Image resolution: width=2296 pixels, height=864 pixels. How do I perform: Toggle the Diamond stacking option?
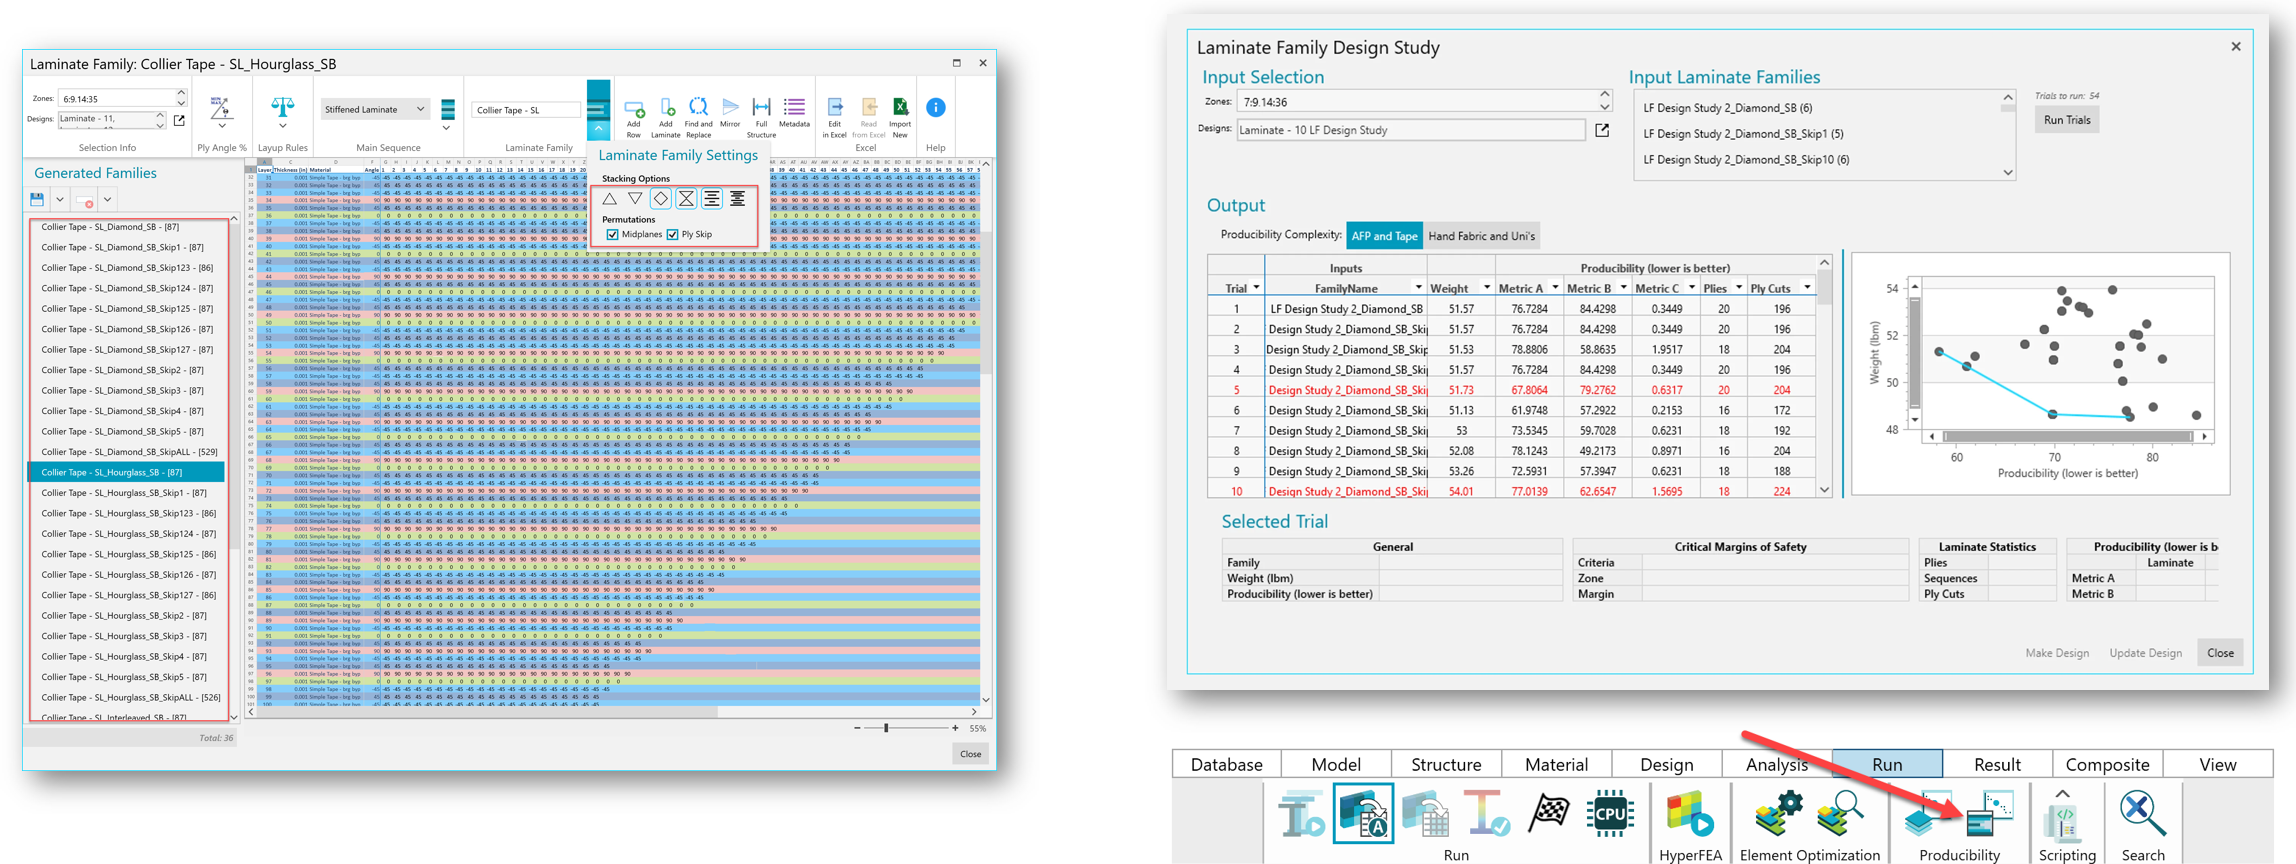[x=660, y=199]
